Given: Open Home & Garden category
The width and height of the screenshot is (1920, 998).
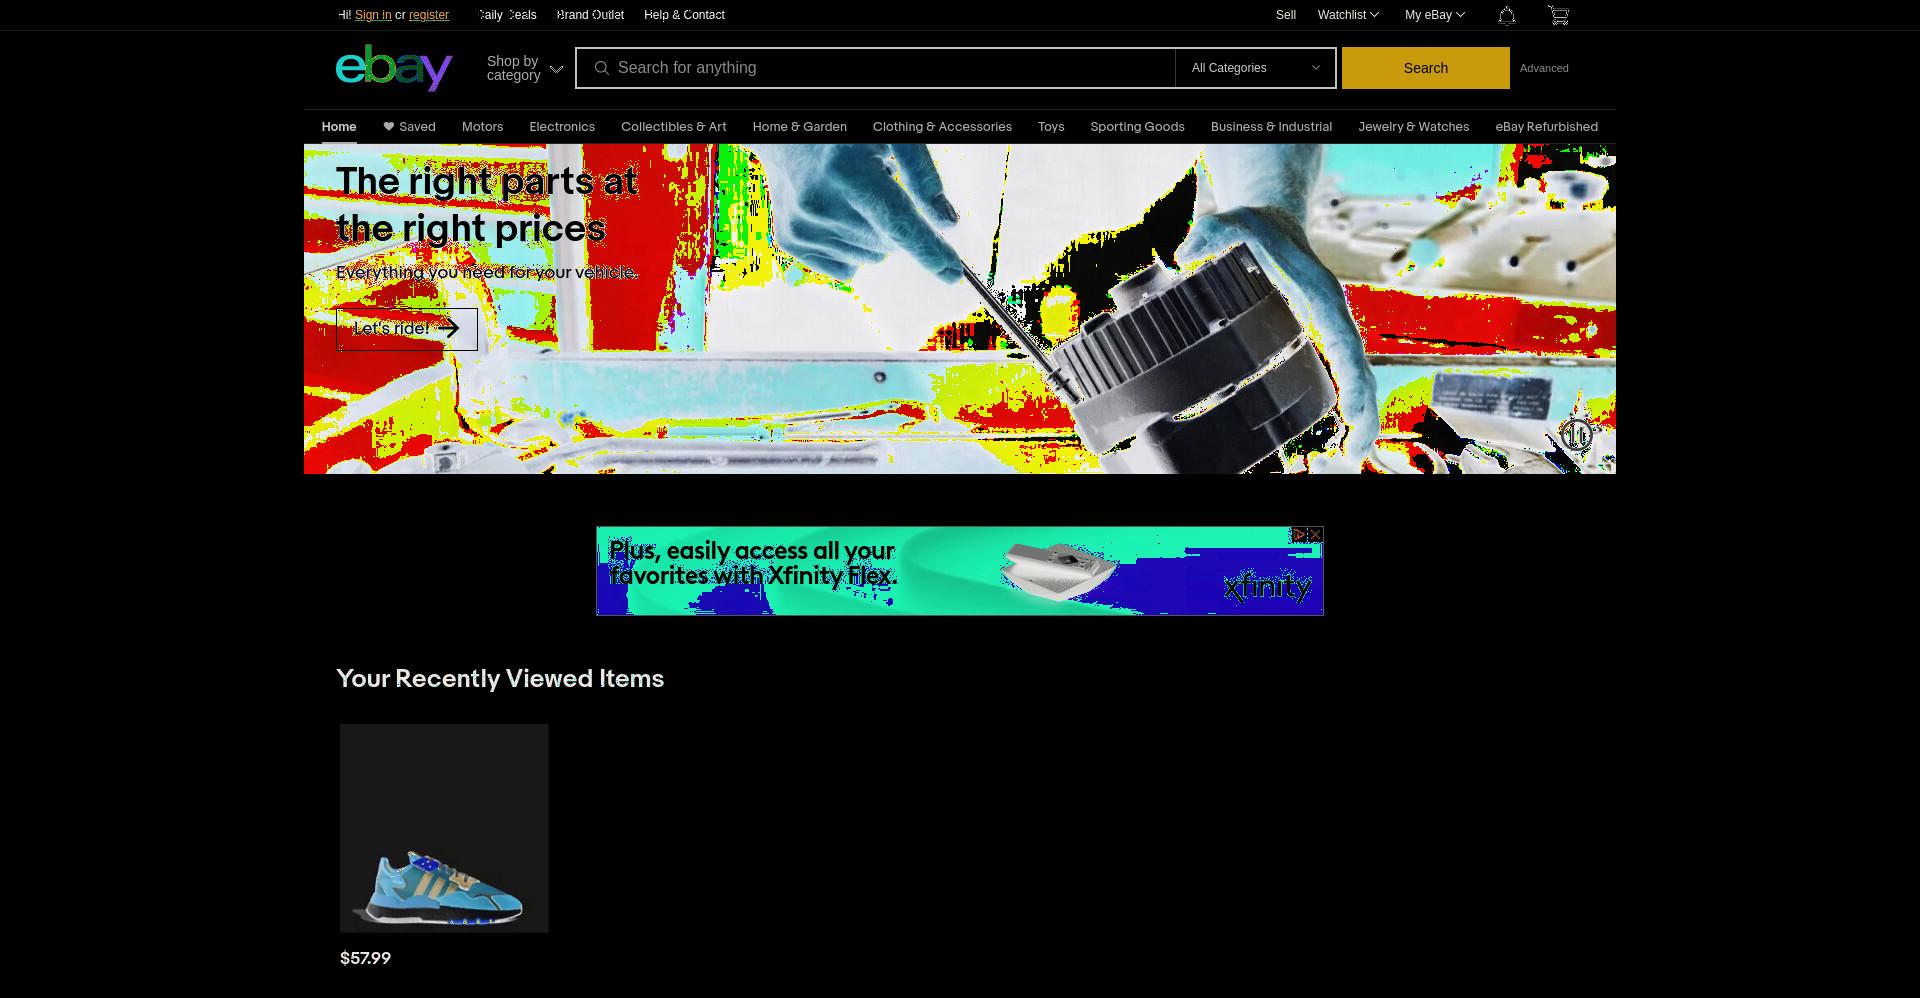Looking at the screenshot, I should (x=800, y=127).
